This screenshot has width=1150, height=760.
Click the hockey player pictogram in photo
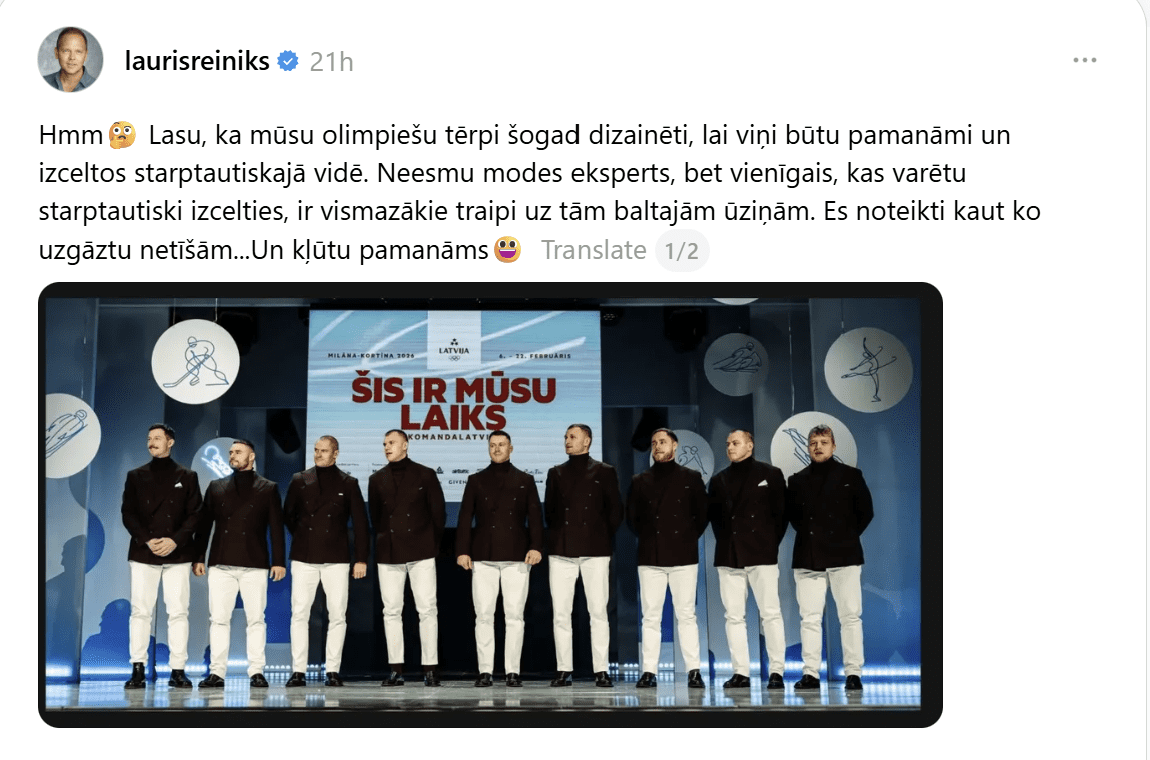click(x=195, y=361)
